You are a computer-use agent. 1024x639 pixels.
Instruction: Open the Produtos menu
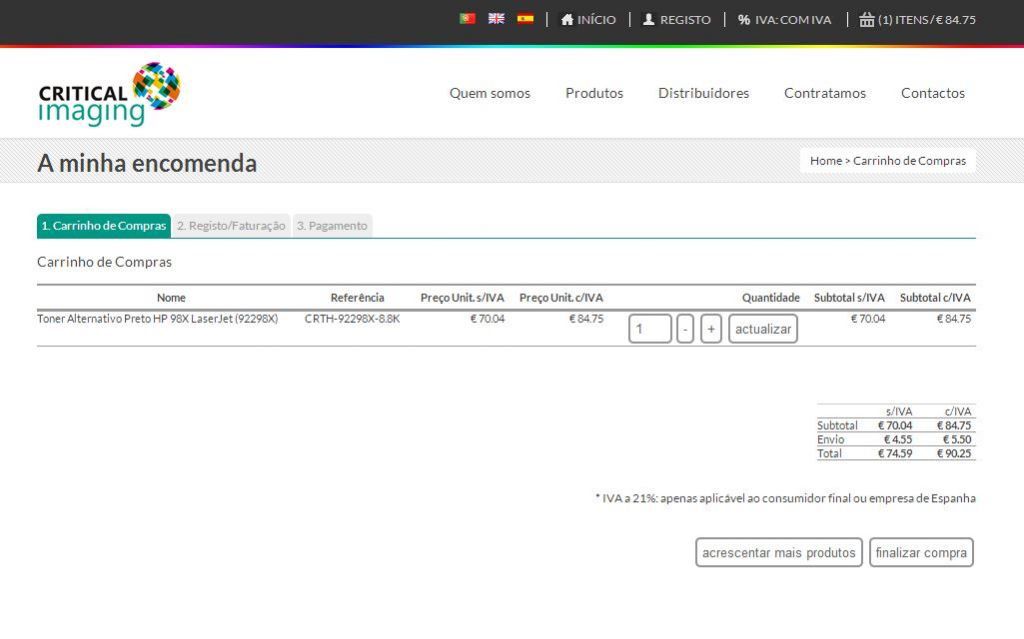[x=594, y=93]
